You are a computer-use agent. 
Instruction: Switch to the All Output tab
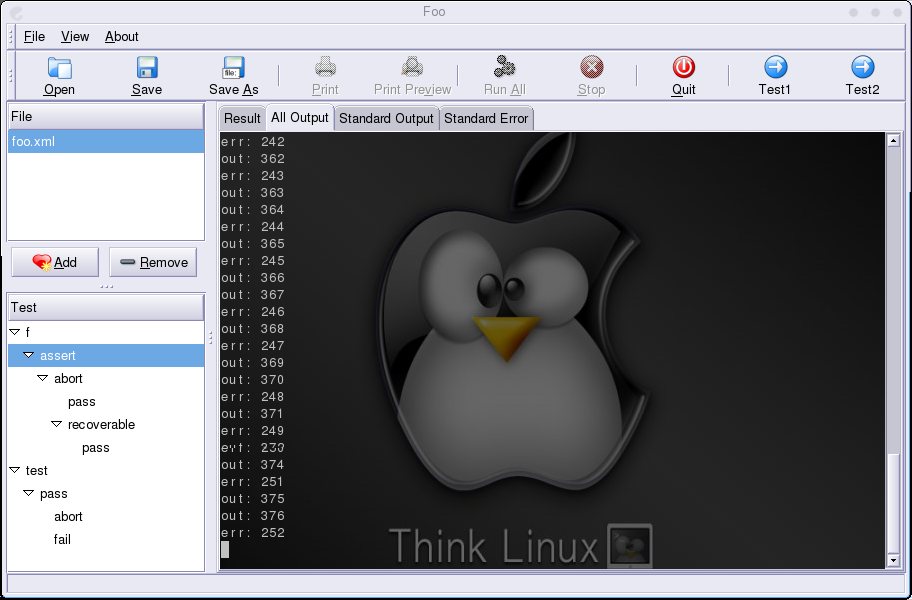(300, 117)
